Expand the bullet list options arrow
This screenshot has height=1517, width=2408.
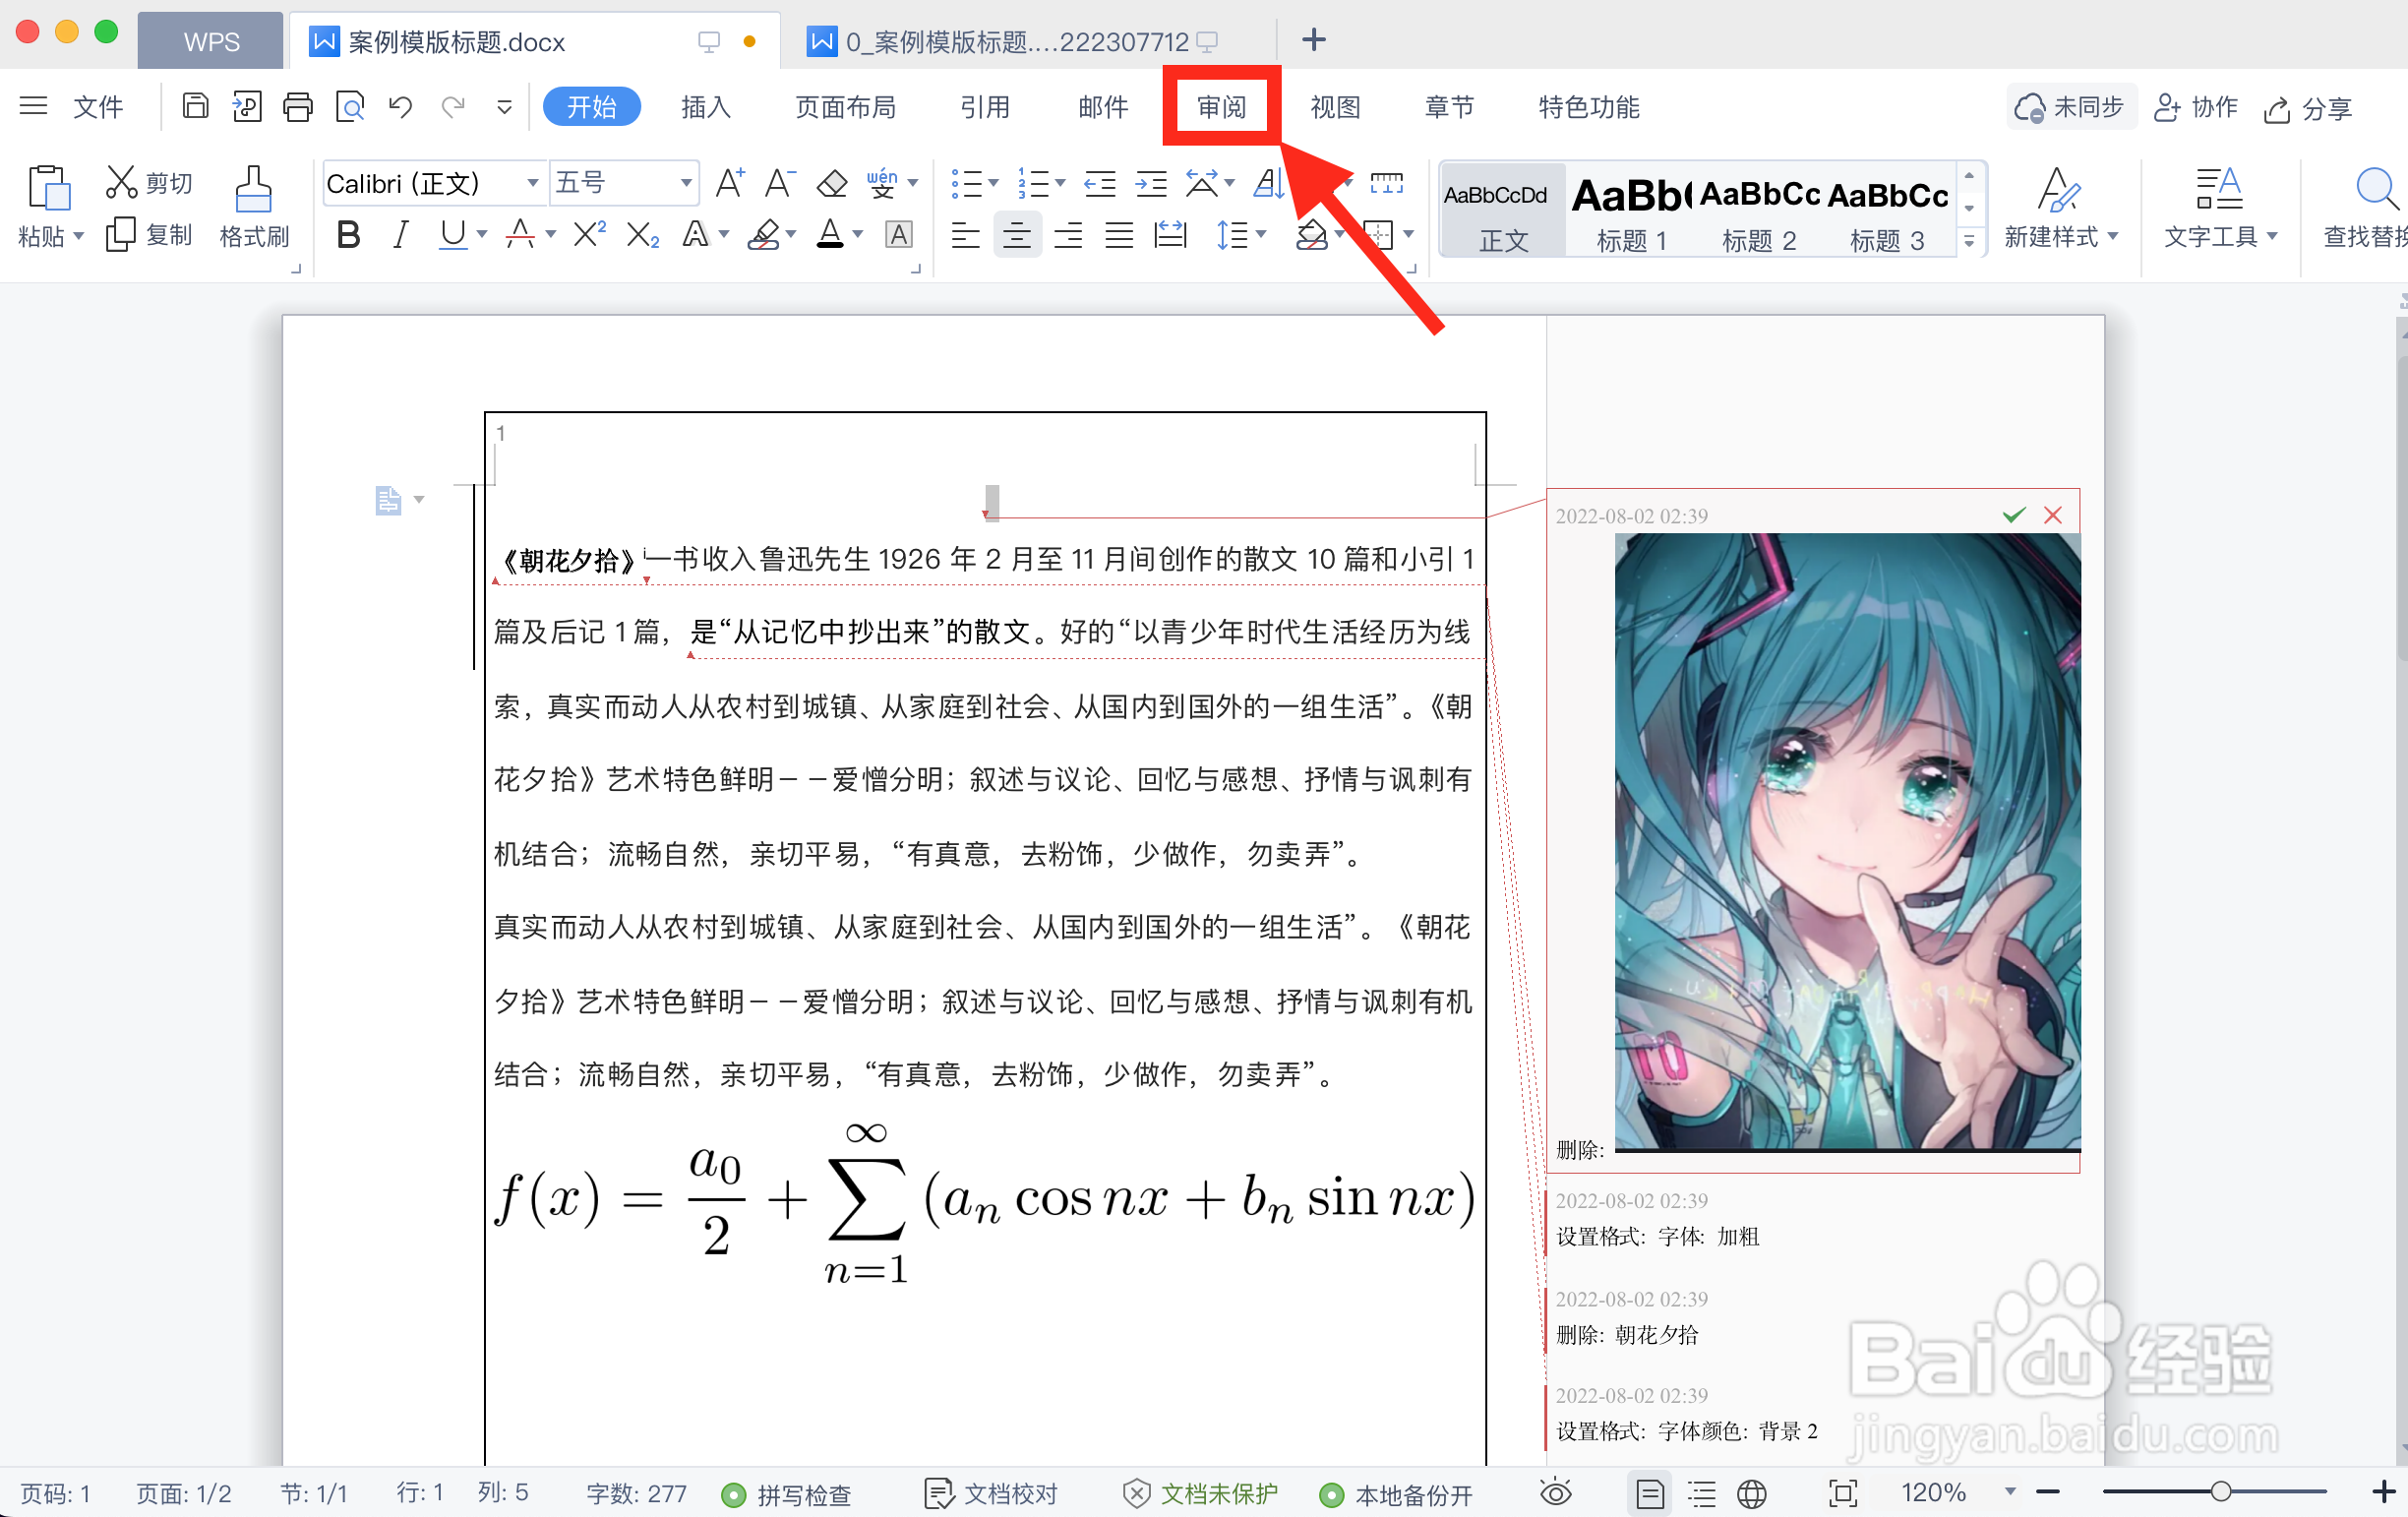[x=993, y=183]
